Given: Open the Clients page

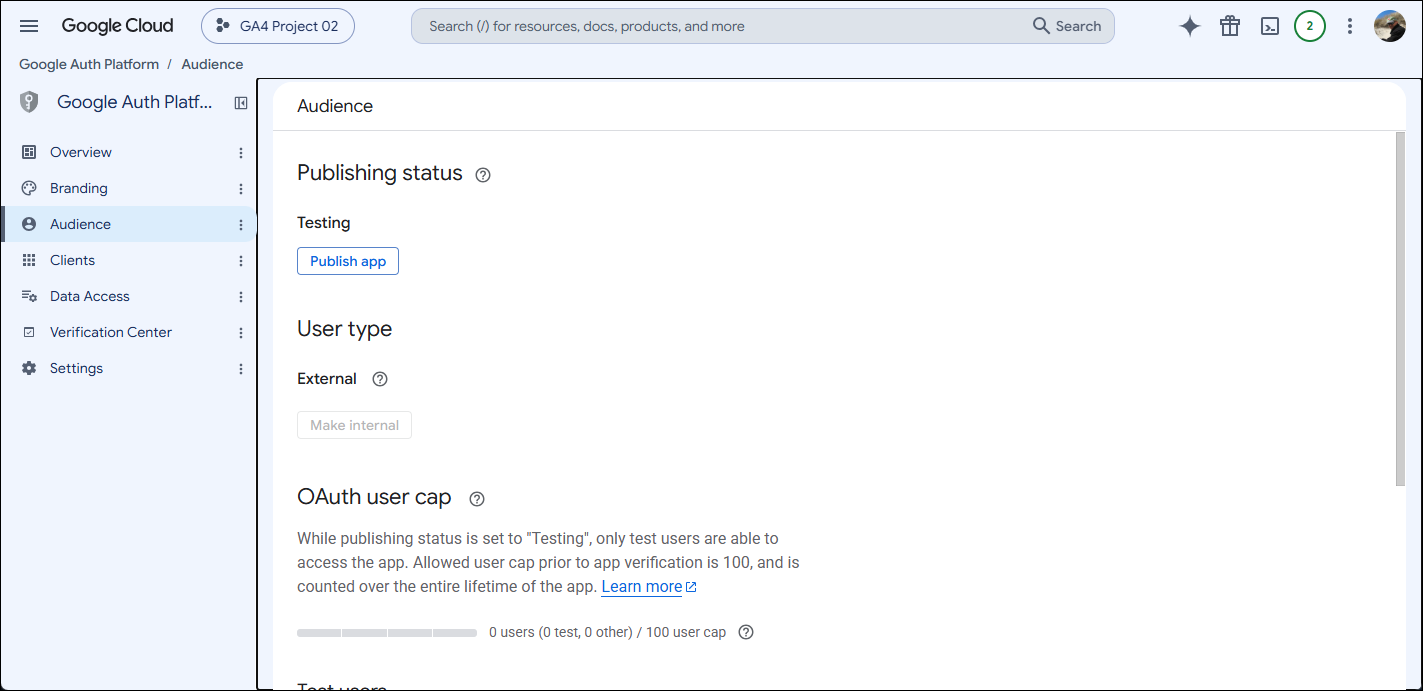Looking at the screenshot, I should pyautogui.click(x=72, y=260).
